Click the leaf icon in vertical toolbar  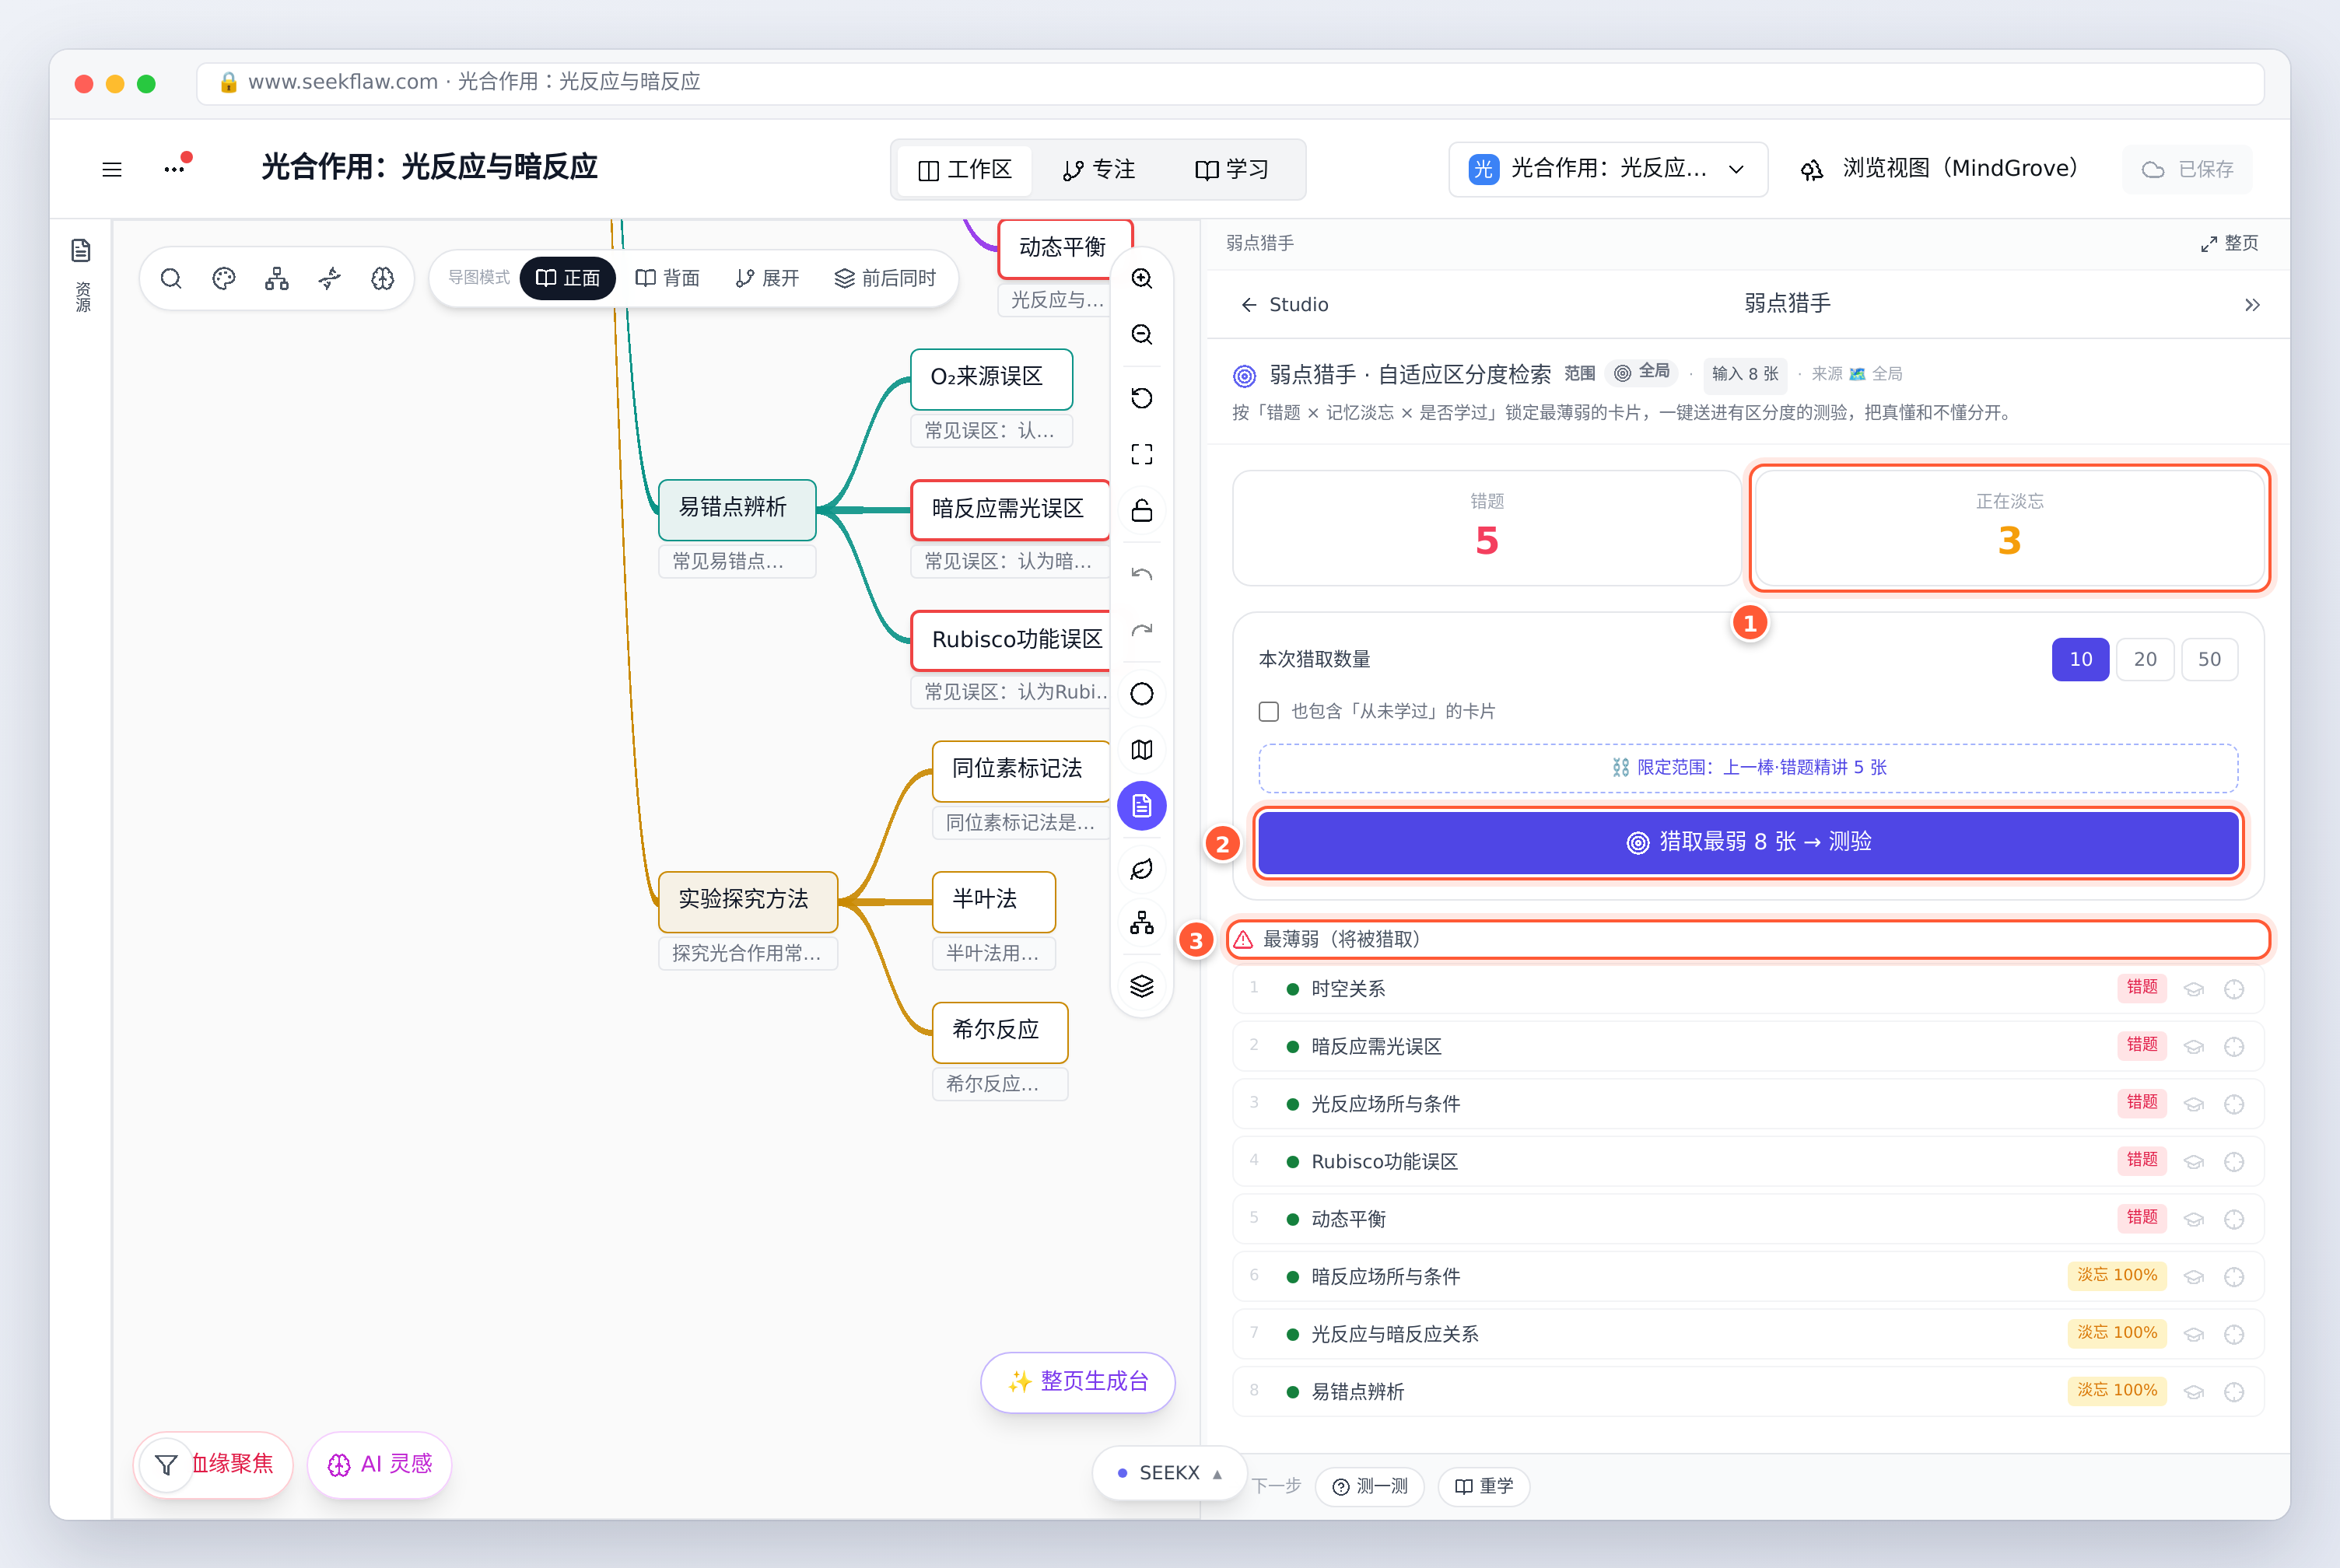click(x=1142, y=869)
